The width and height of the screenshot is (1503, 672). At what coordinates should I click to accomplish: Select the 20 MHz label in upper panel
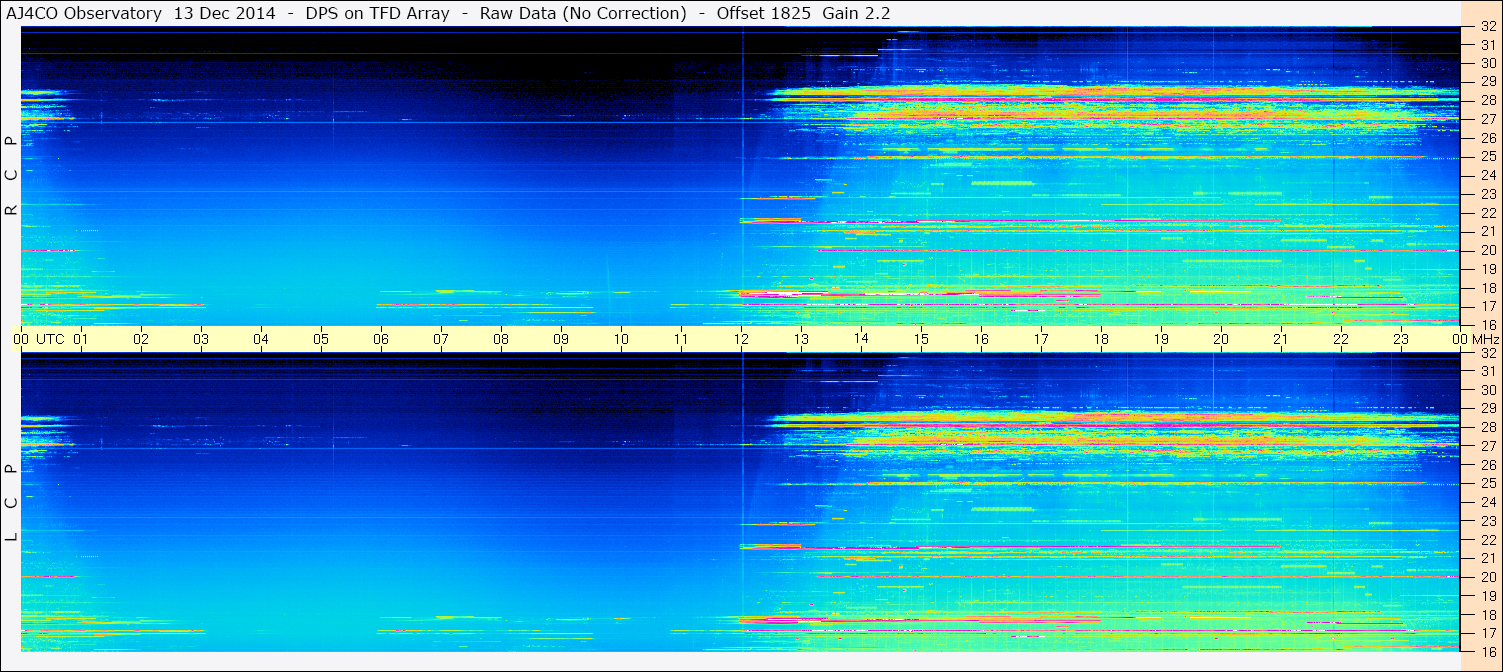click(x=1487, y=250)
